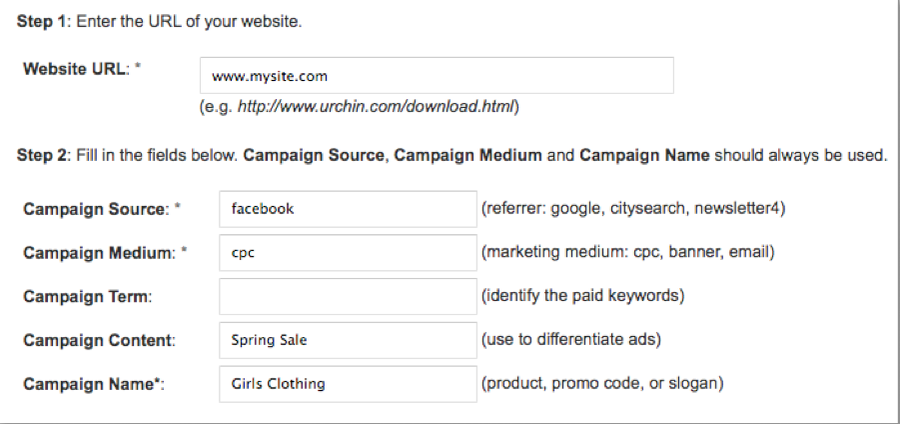The height and width of the screenshot is (424, 900).
Task: Select the empty Campaign Term field
Action: coord(347,296)
